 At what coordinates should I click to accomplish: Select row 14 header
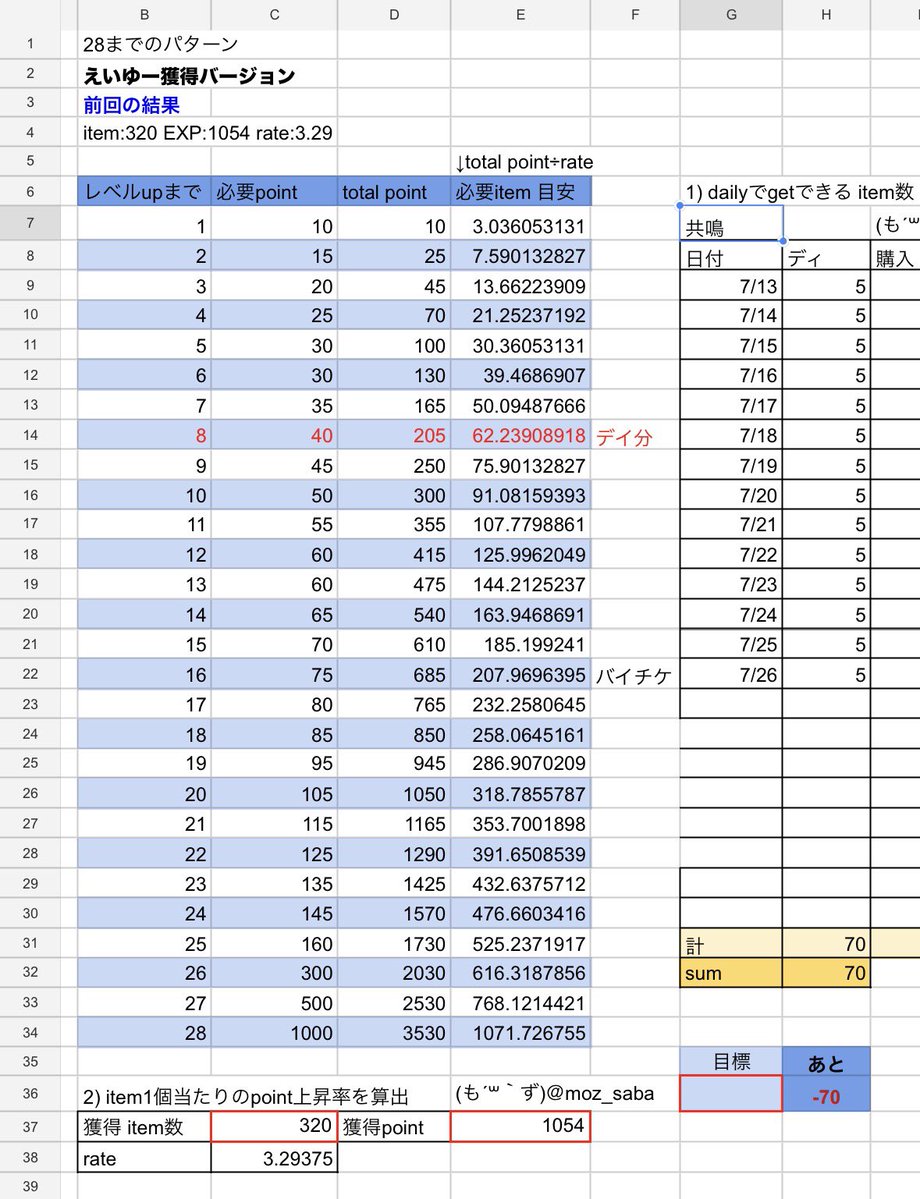coord(30,435)
